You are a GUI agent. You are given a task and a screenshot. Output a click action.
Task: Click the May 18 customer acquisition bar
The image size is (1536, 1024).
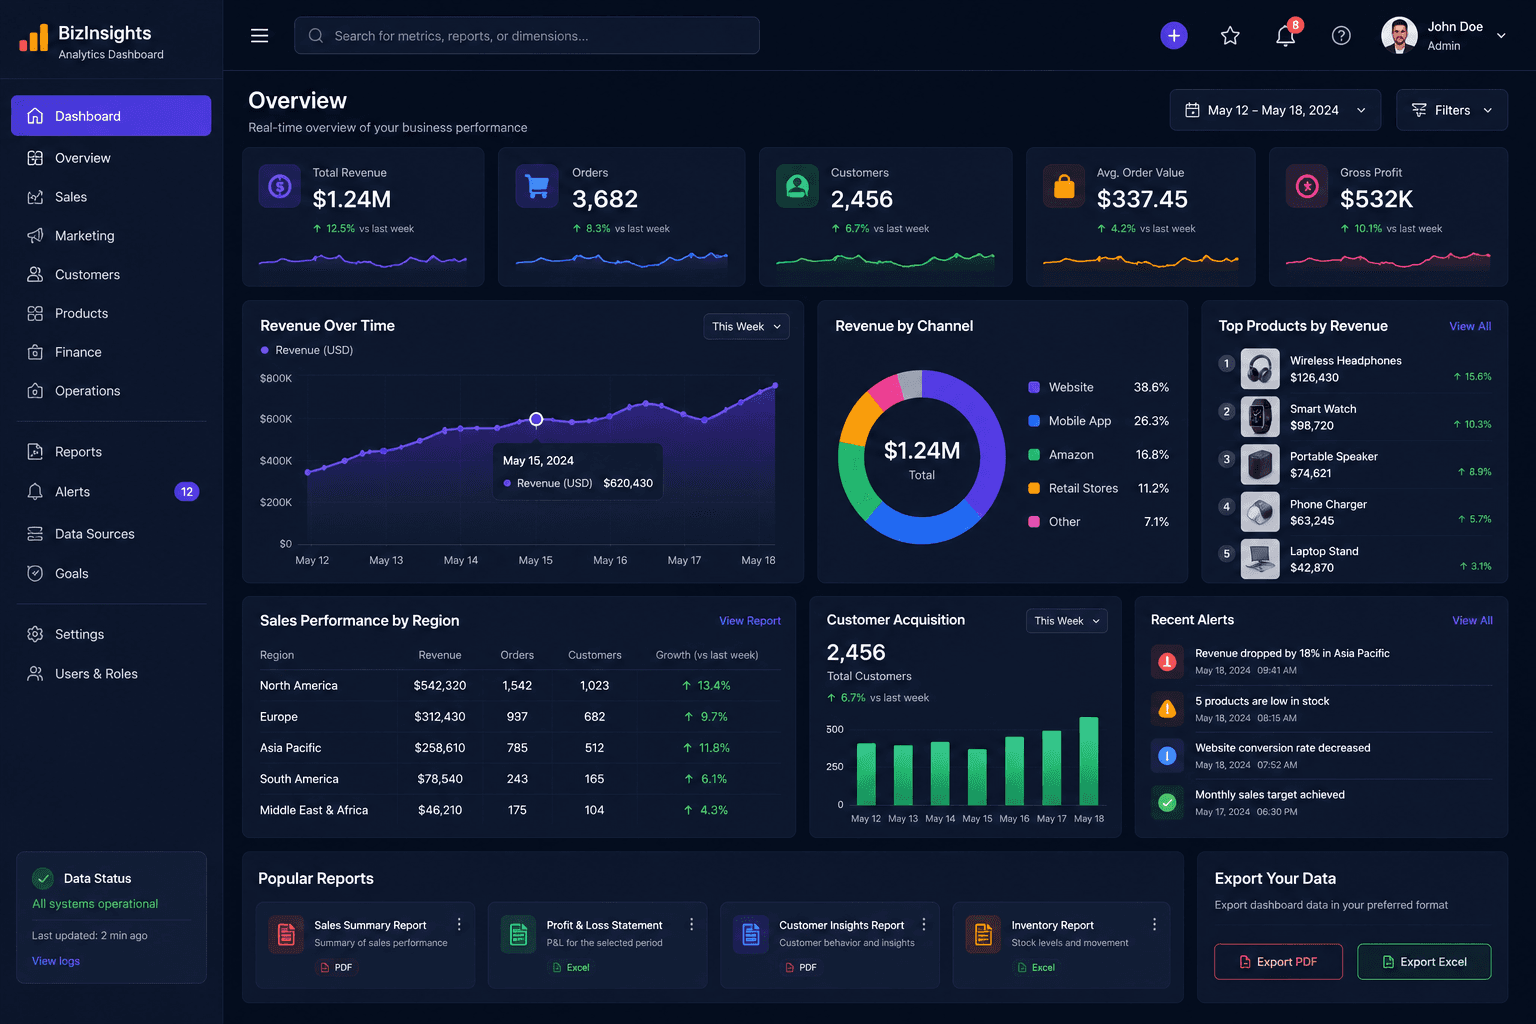click(x=1089, y=761)
